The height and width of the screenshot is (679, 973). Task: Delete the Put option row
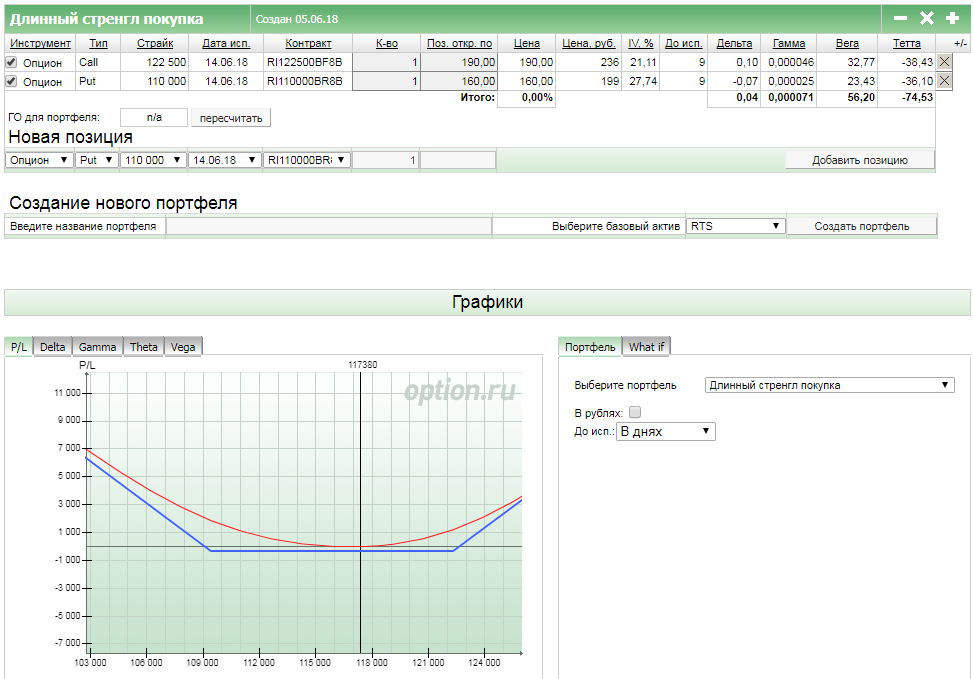click(x=944, y=81)
